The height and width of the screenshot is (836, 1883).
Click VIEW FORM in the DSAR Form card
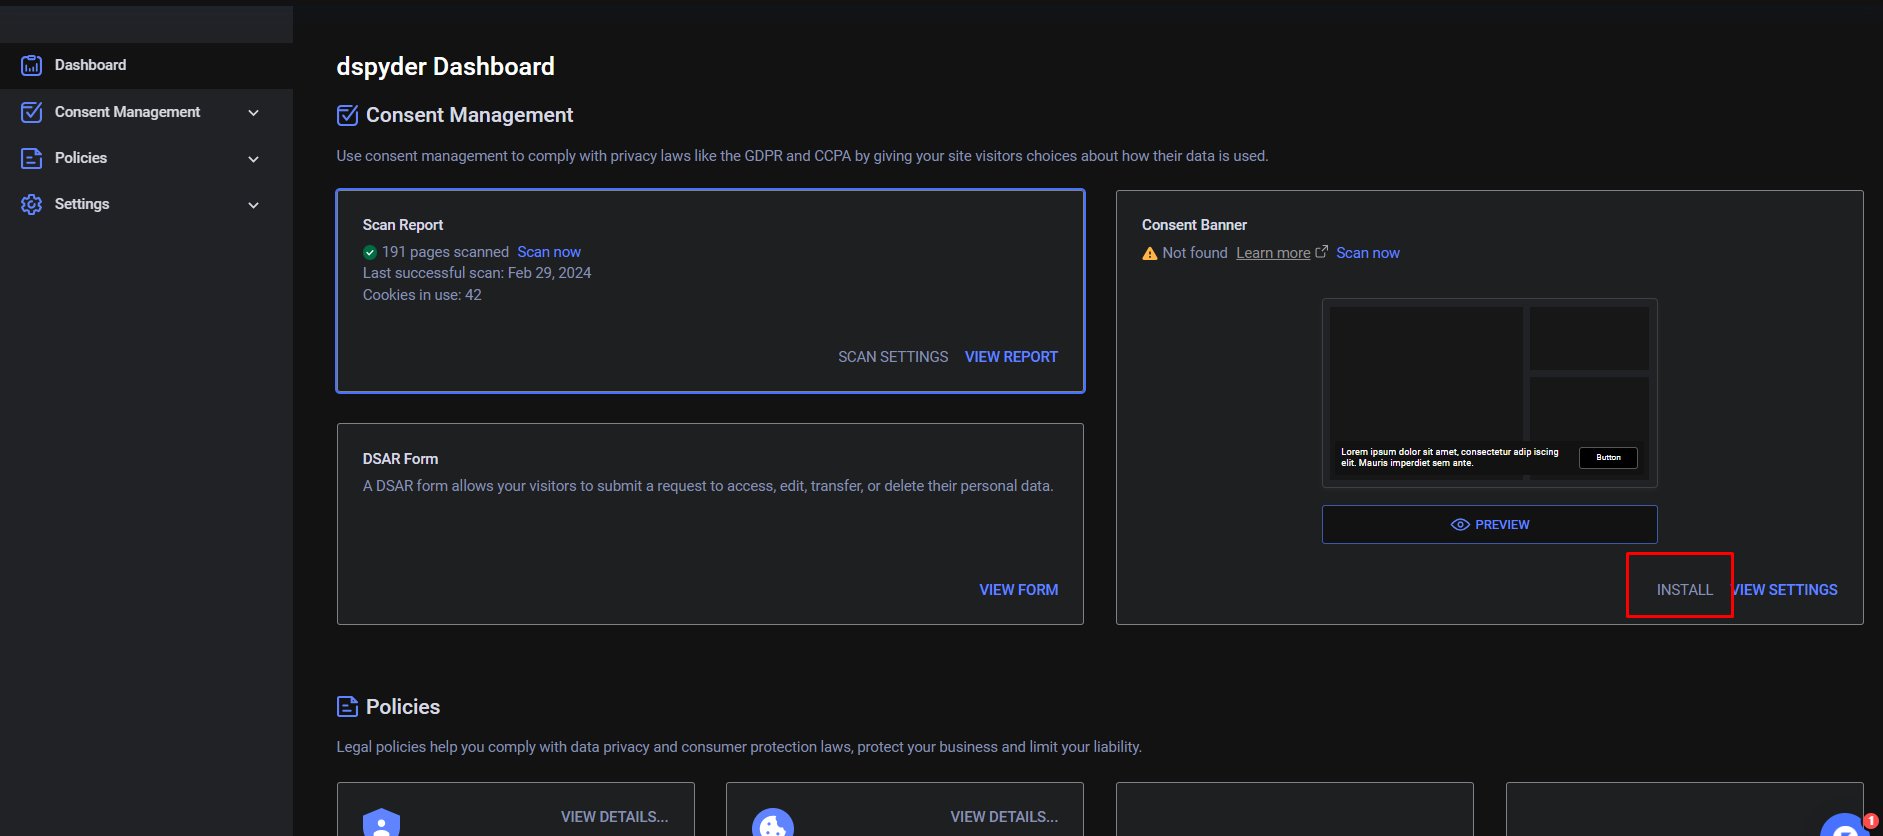(1019, 590)
